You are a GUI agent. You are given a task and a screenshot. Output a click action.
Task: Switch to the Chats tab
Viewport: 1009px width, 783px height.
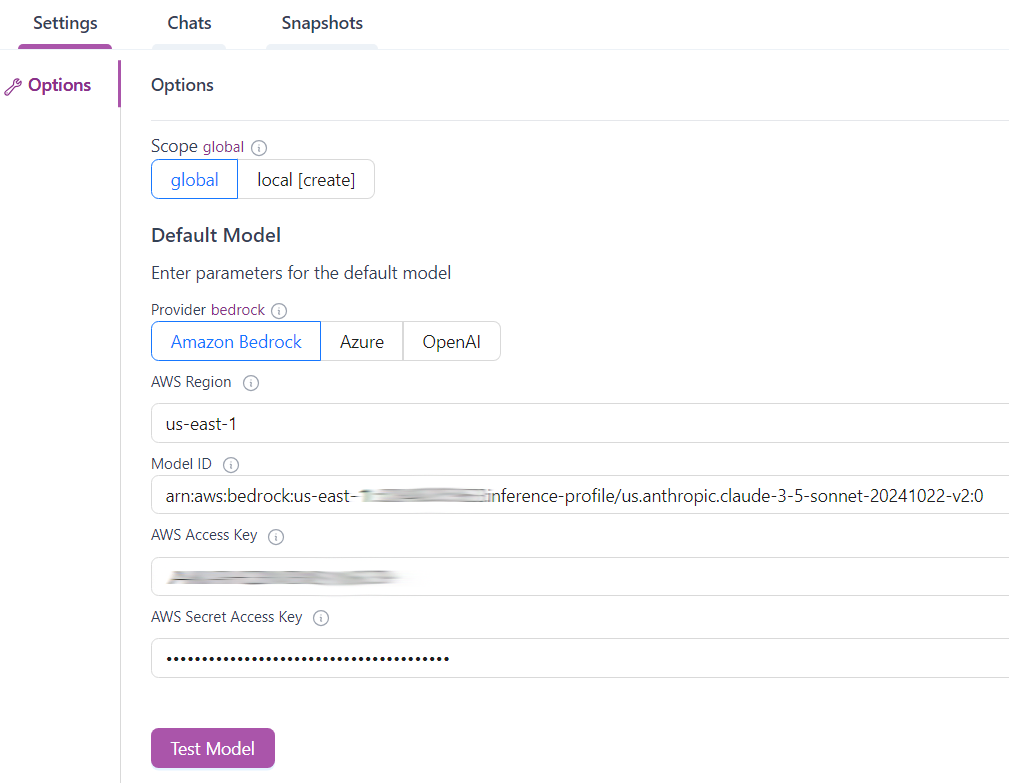click(189, 23)
